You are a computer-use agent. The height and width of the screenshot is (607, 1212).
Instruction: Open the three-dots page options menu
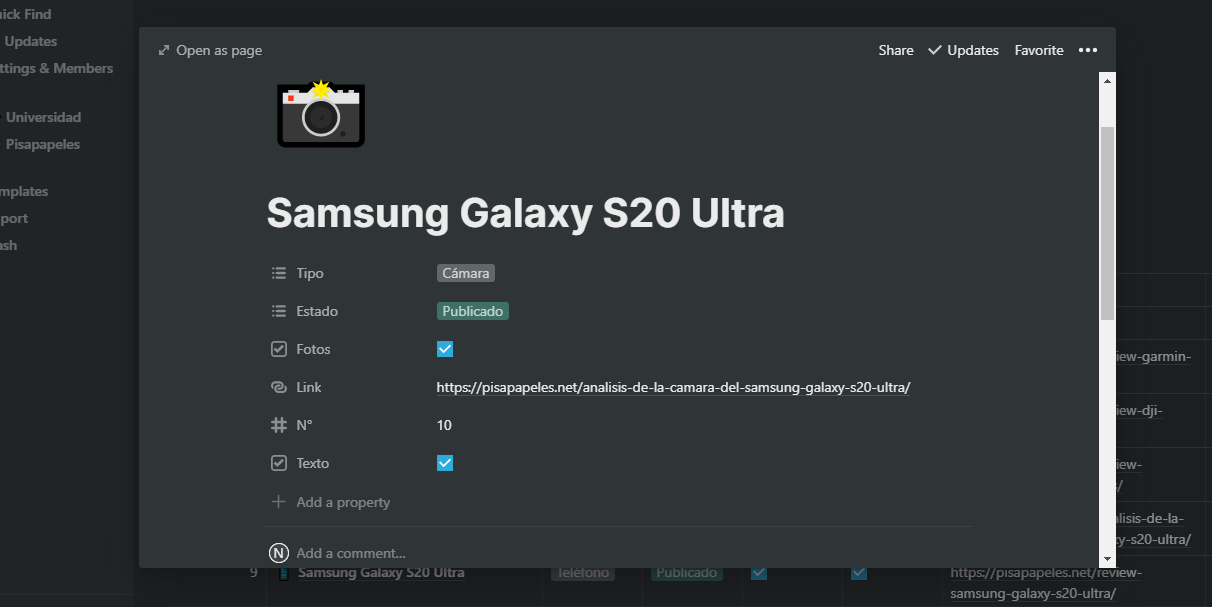tap(1088, 50)
